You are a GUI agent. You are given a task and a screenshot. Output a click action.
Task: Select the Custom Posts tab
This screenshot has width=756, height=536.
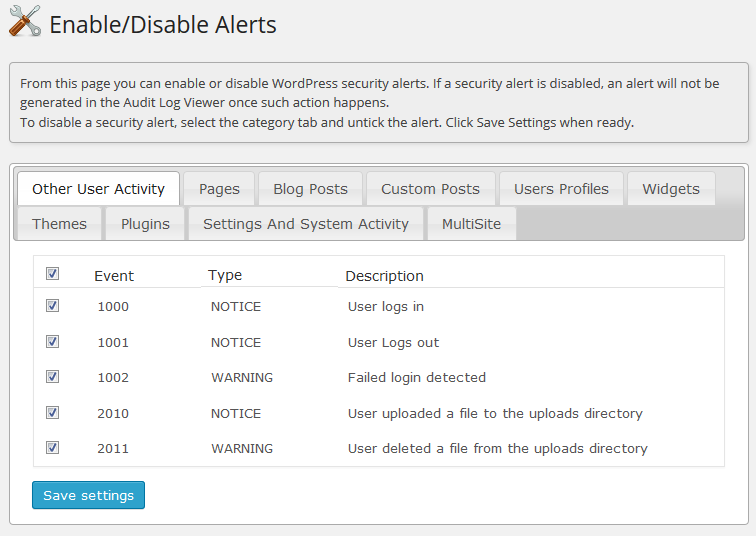point(430,188)
